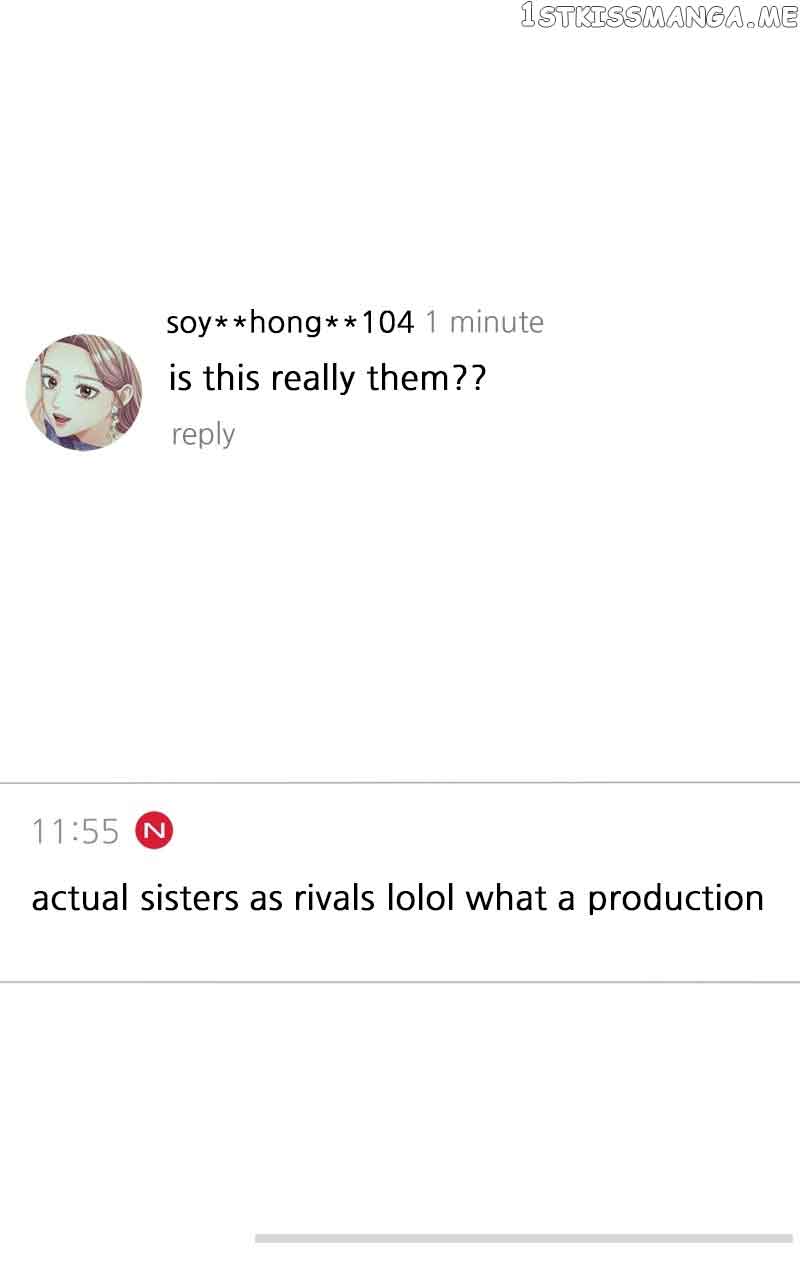Click the divider line below the notification
800x1280 pixels.
point(400,982)
